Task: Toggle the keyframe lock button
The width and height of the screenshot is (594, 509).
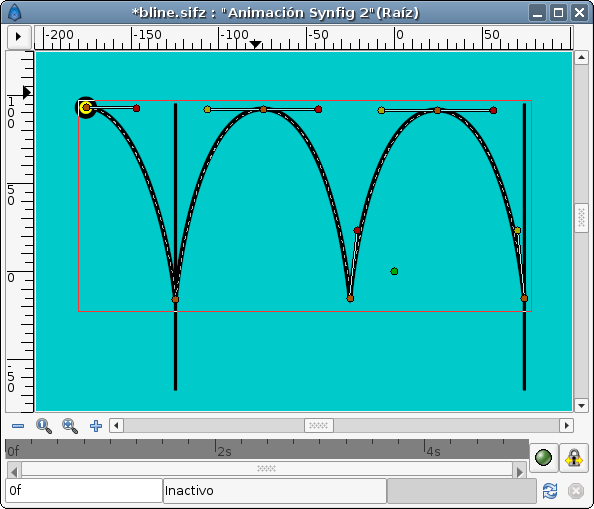Action: pos(574,457)
